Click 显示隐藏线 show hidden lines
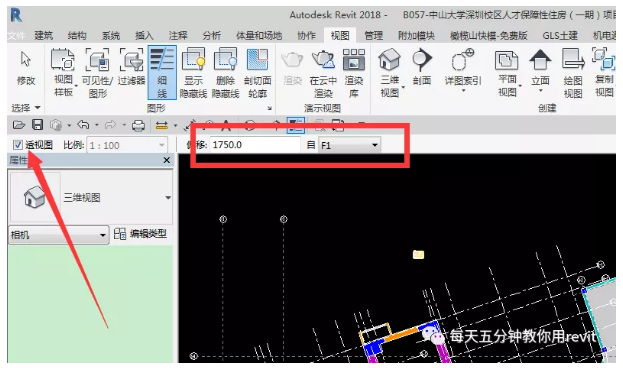 [193, 72]
